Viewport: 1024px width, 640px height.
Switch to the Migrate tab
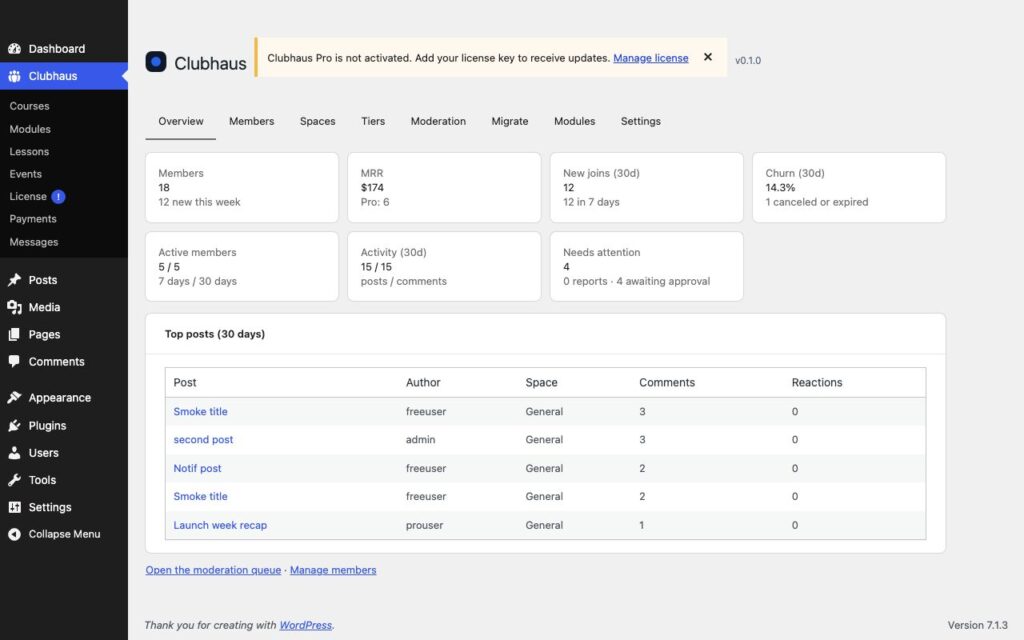[x=510, y=121]
